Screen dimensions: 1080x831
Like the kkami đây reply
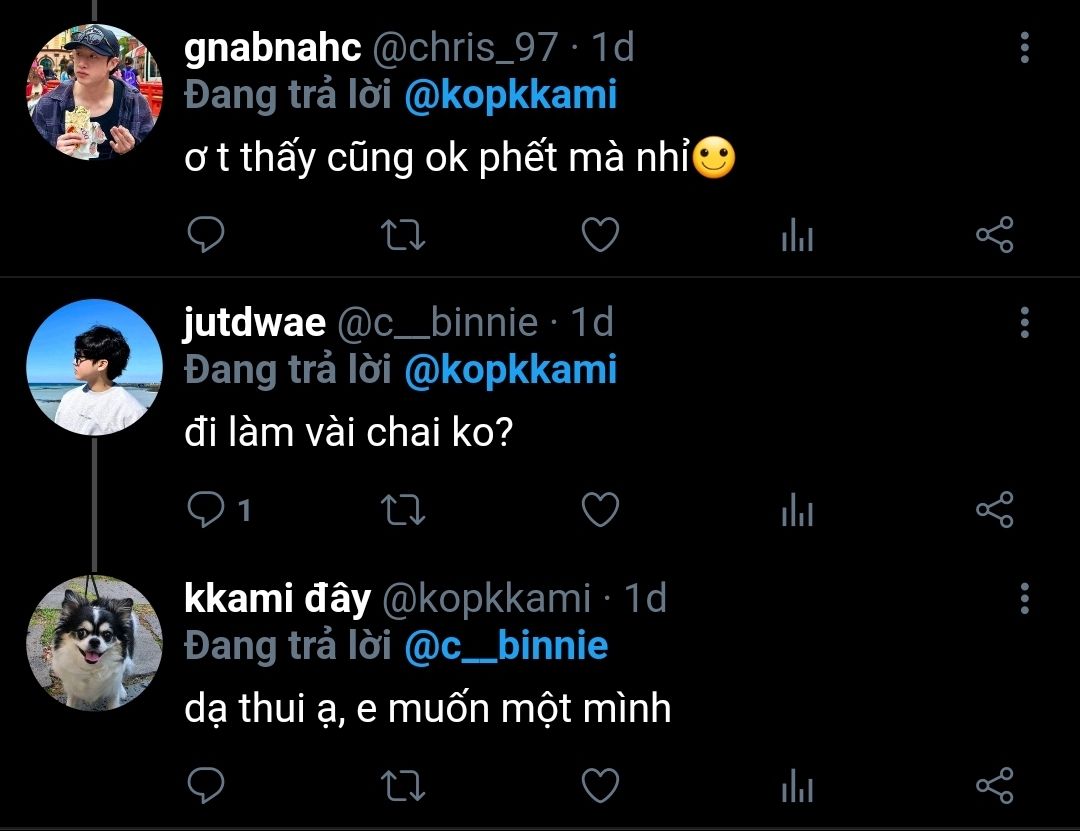pyautogui.click(x=600, y=787)
